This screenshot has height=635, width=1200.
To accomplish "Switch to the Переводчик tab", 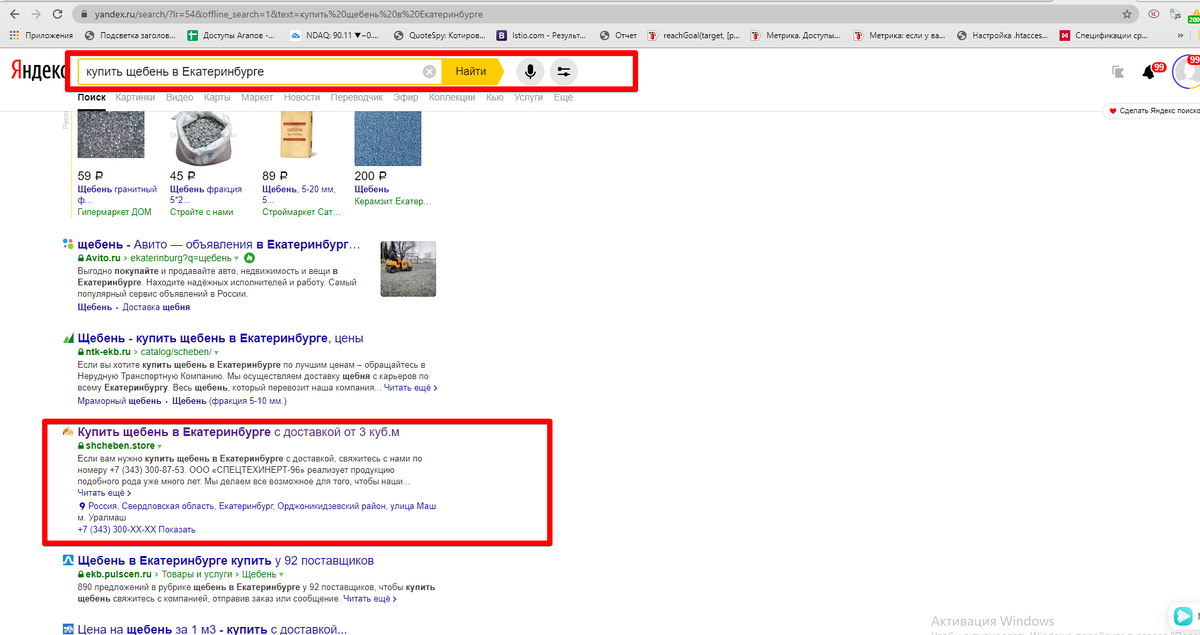I will pos(357,98).
